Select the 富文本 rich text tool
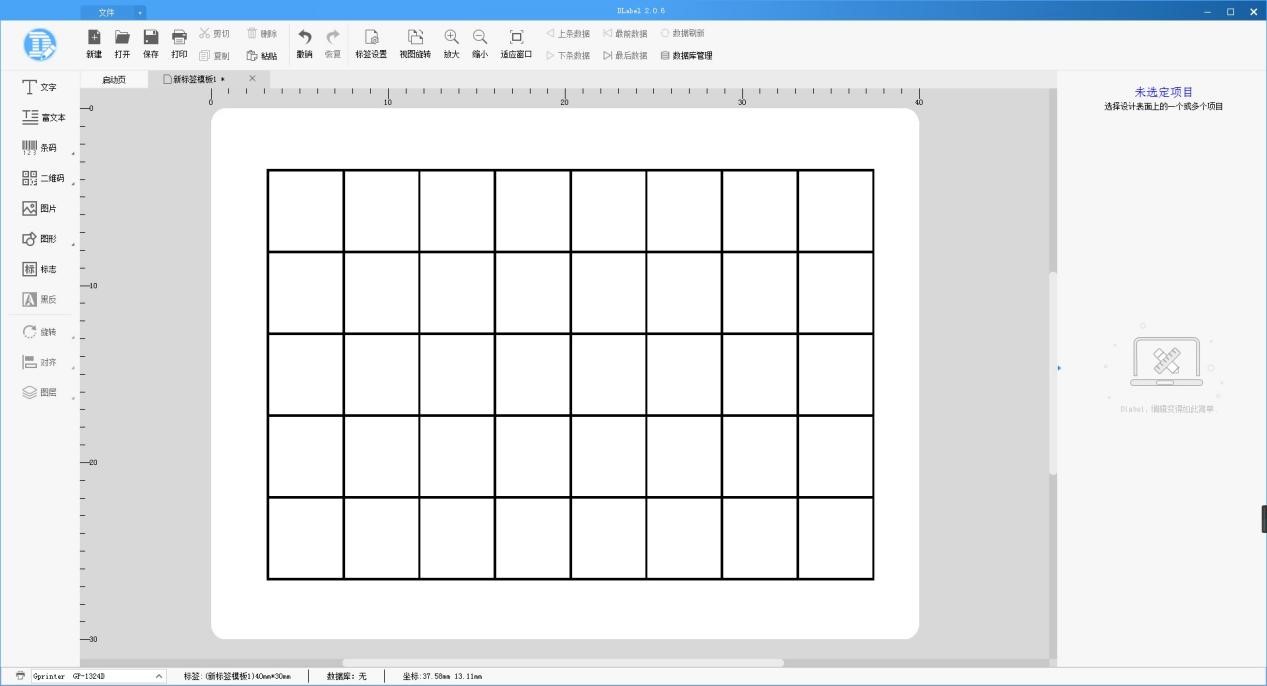Viewport: 1267px width, 686px height. 43,117
